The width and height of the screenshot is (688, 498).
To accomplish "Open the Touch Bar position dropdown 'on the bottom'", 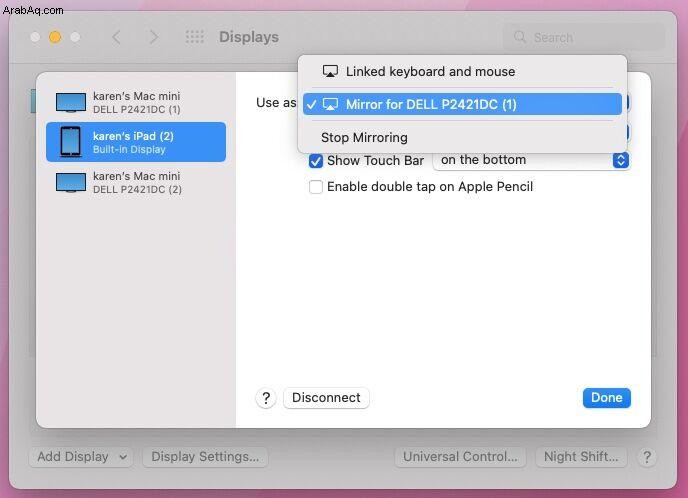I will [x=531, y=160].
